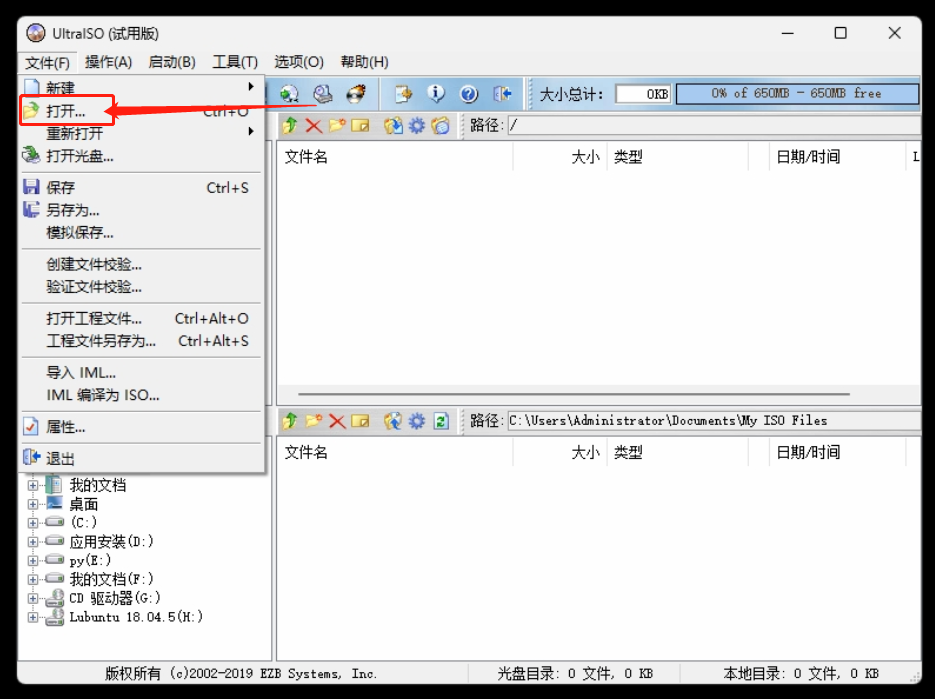Select 打开... in the File menu

pyautogui.click(x=141, y=110)
